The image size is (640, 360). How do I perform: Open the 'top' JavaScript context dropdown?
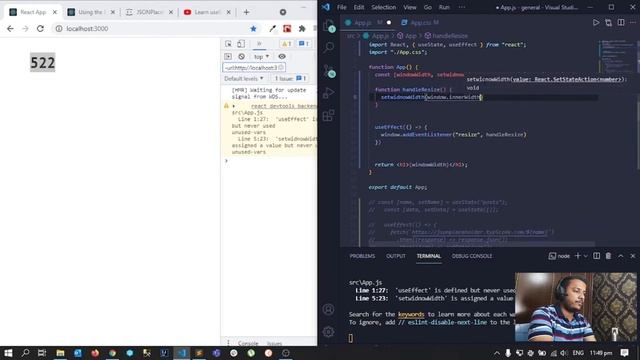coord(261,57)
